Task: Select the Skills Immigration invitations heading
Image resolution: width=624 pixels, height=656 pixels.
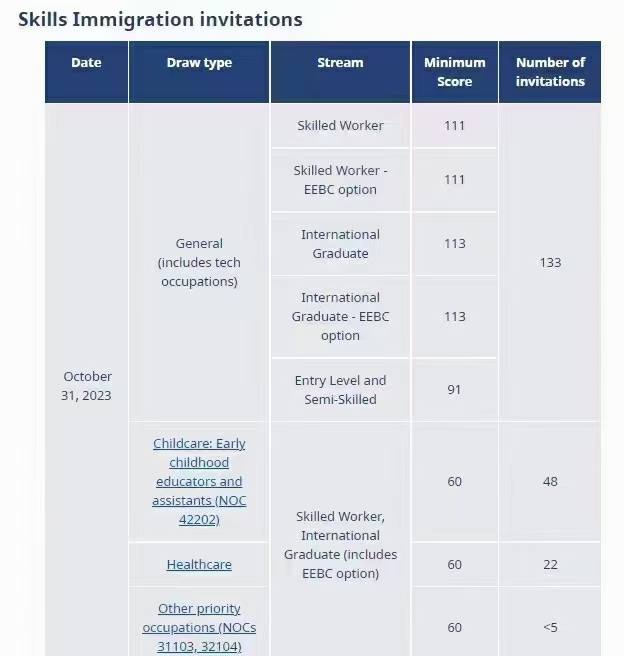Action: pos(160,20)
